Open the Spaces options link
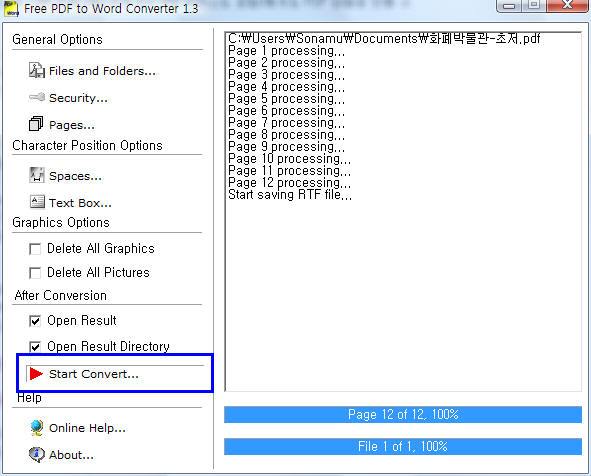The image size is (591, 476). point(75,176)
